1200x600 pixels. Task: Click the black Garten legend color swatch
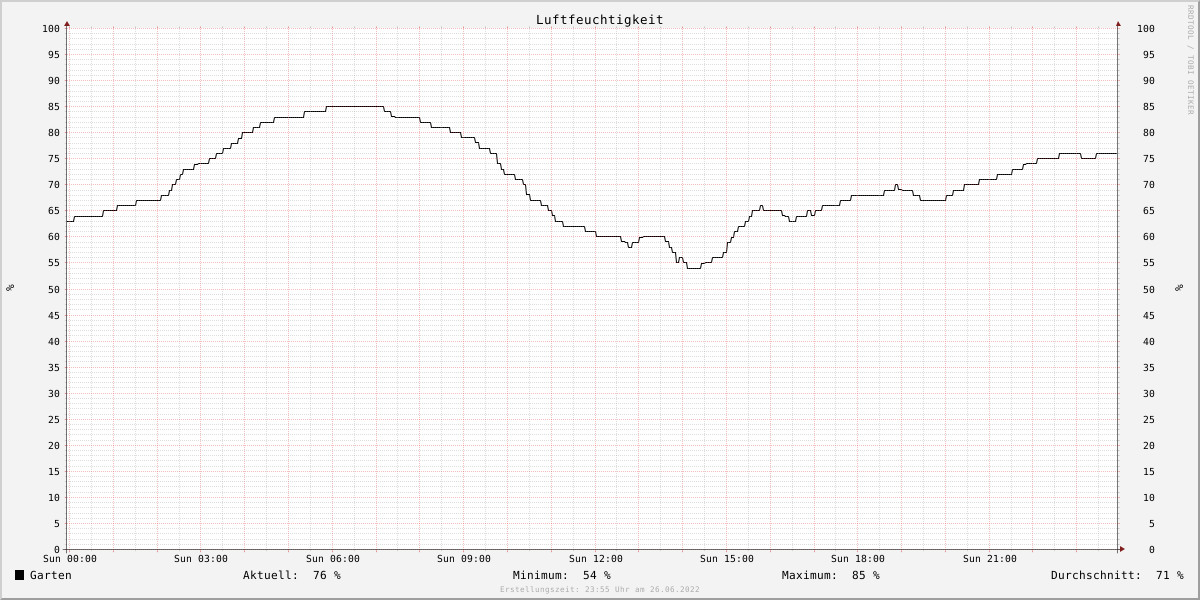tap(19, 575)
